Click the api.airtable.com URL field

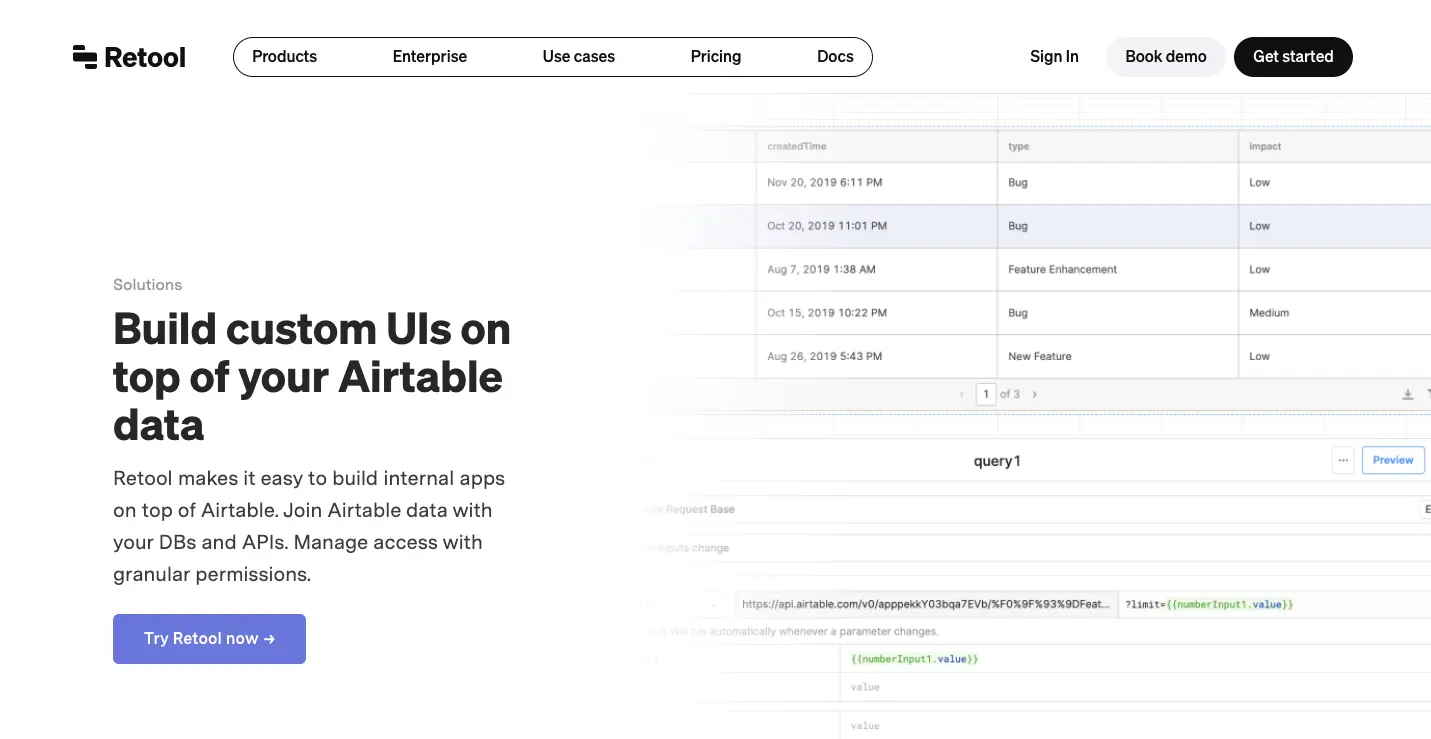(x=925, y=604)
